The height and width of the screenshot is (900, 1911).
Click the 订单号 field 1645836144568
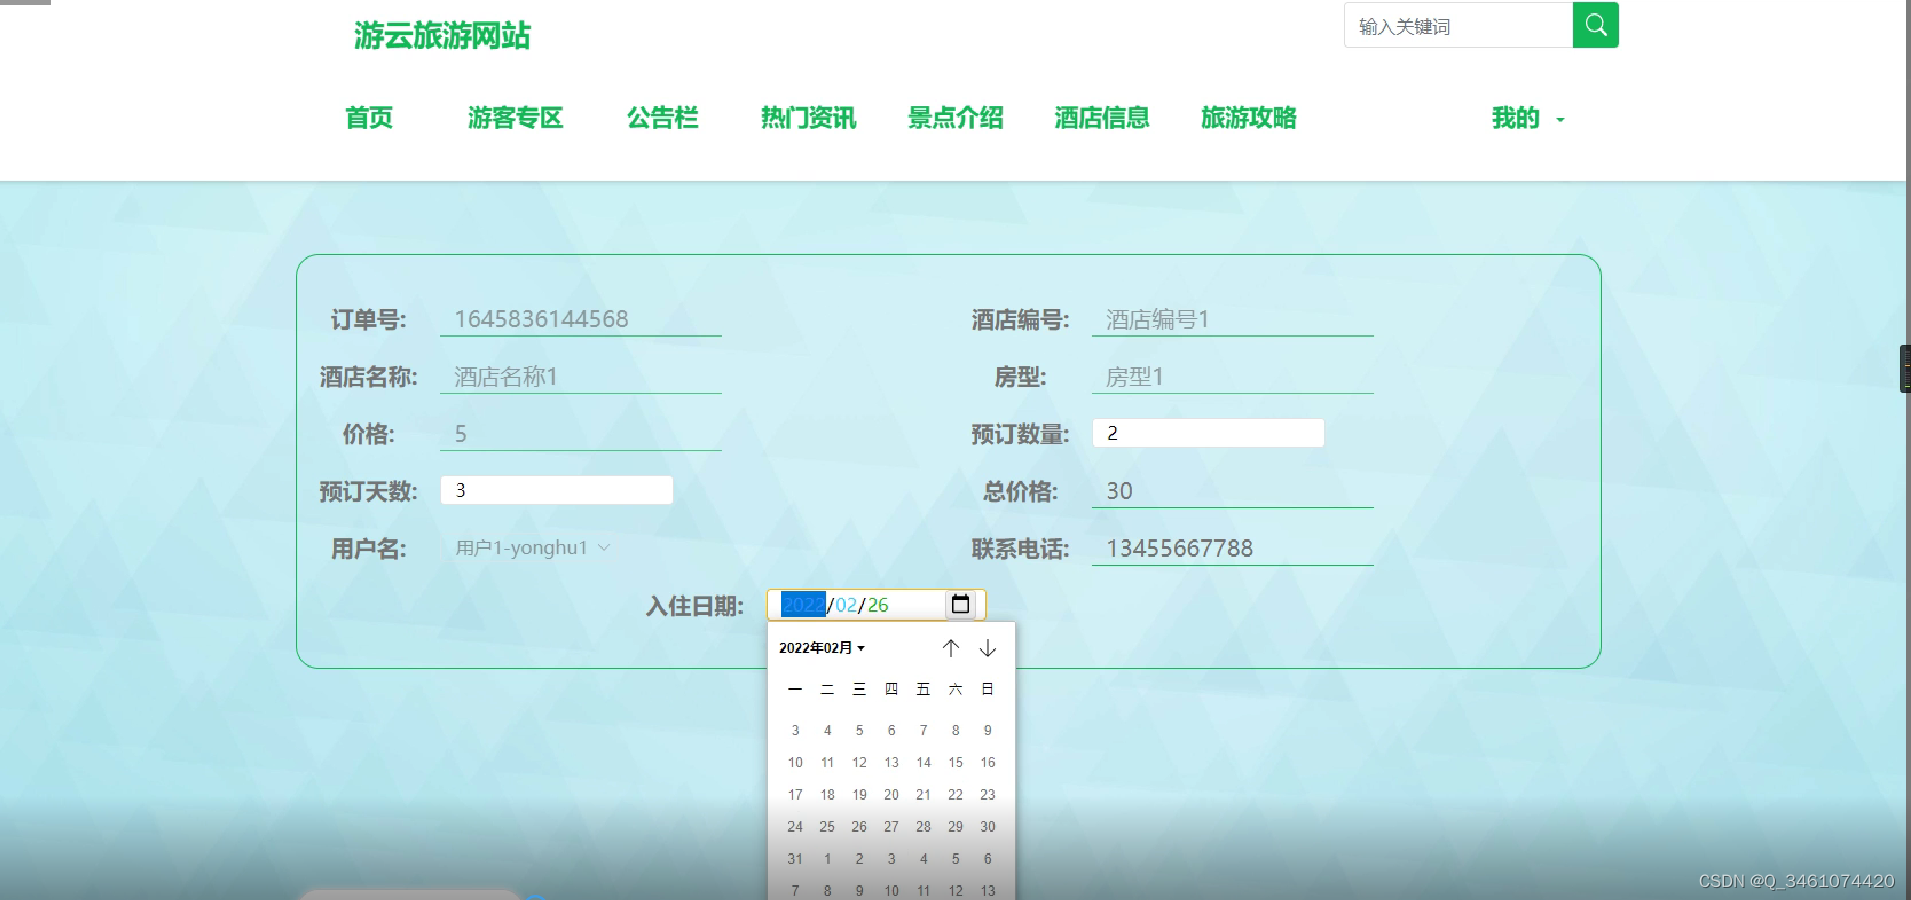click(x=581, y=319)
